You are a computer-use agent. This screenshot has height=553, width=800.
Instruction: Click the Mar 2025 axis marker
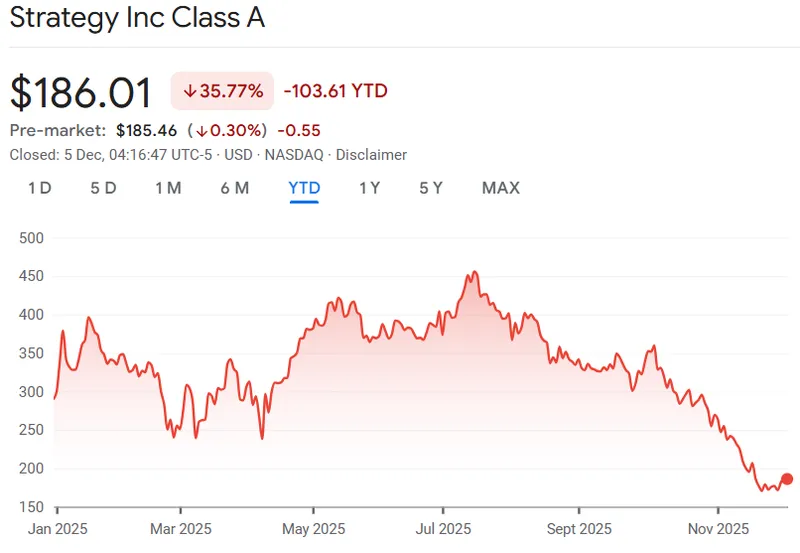pos(181,529)
